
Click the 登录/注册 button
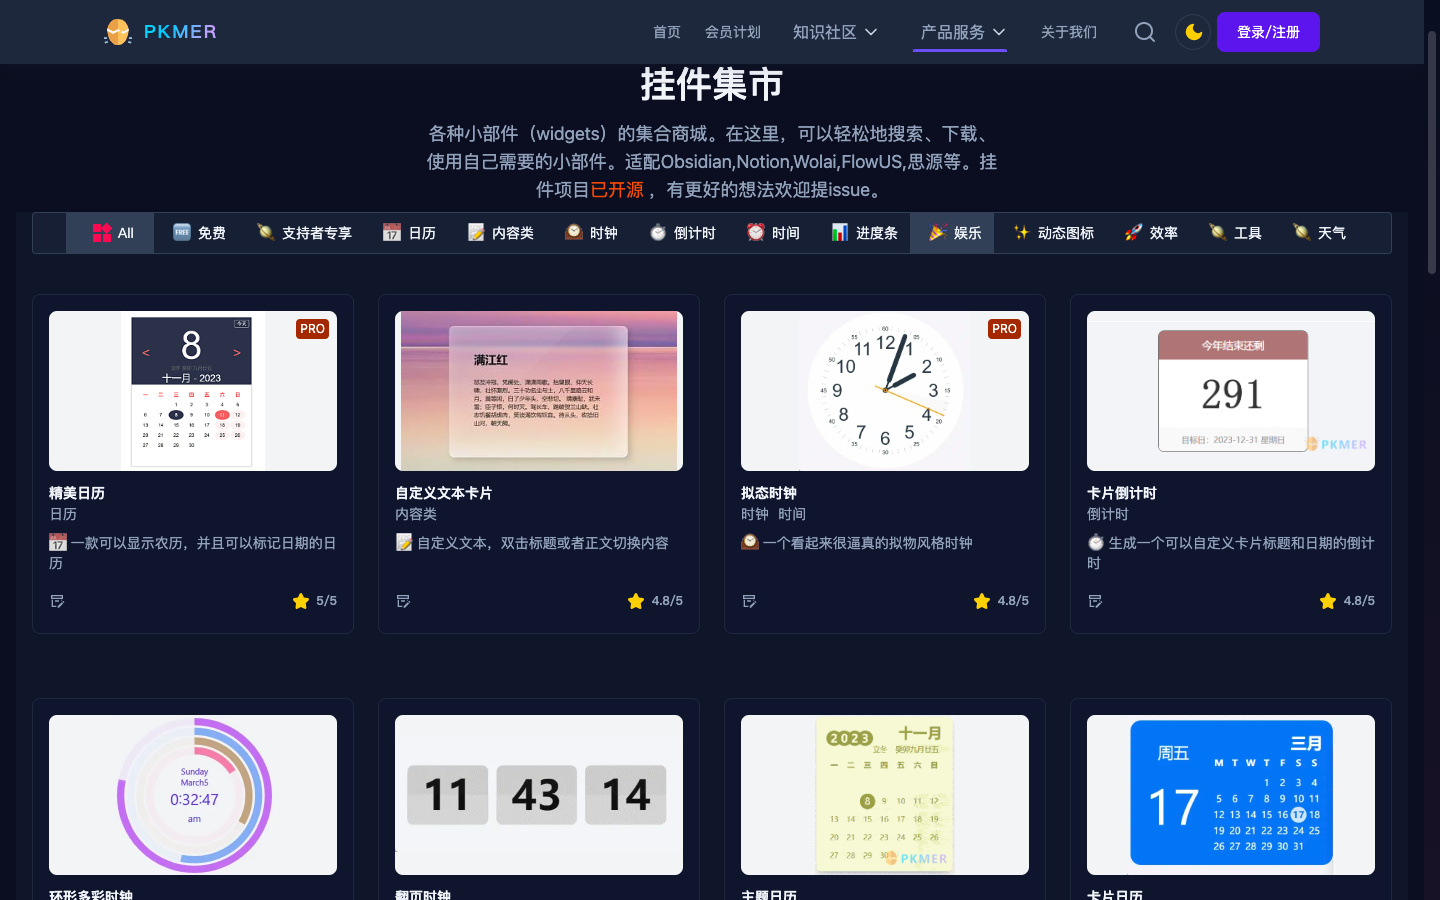coord(1268,32)
